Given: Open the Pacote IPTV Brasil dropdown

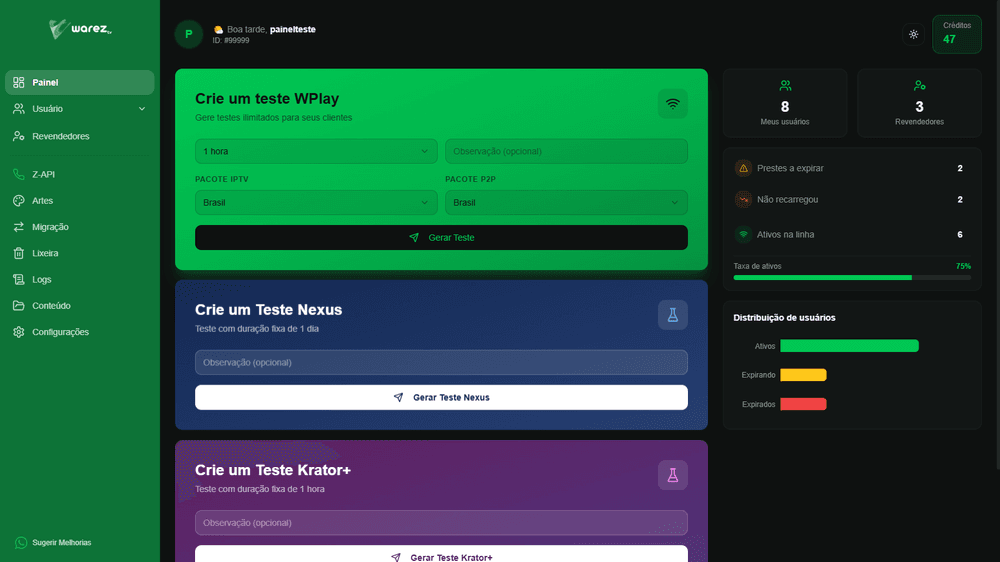Looking at the screenshot, I should click(316, 202).
